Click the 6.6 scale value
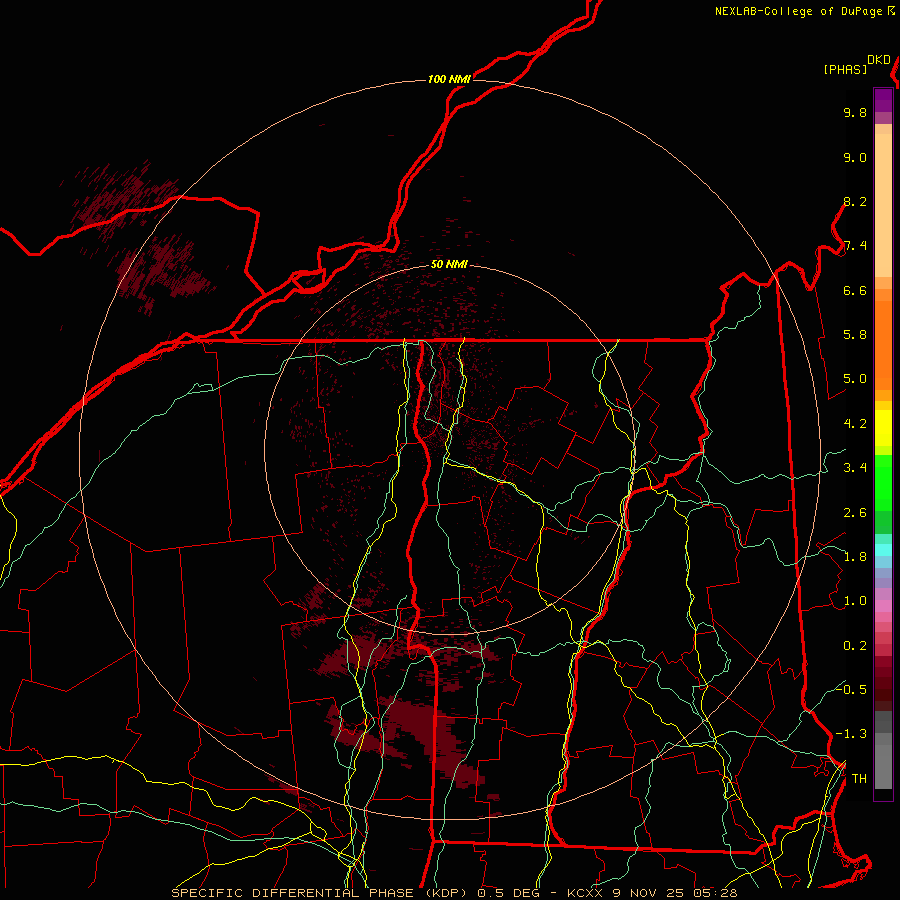The image size is (900, 900). click(855, 290)
